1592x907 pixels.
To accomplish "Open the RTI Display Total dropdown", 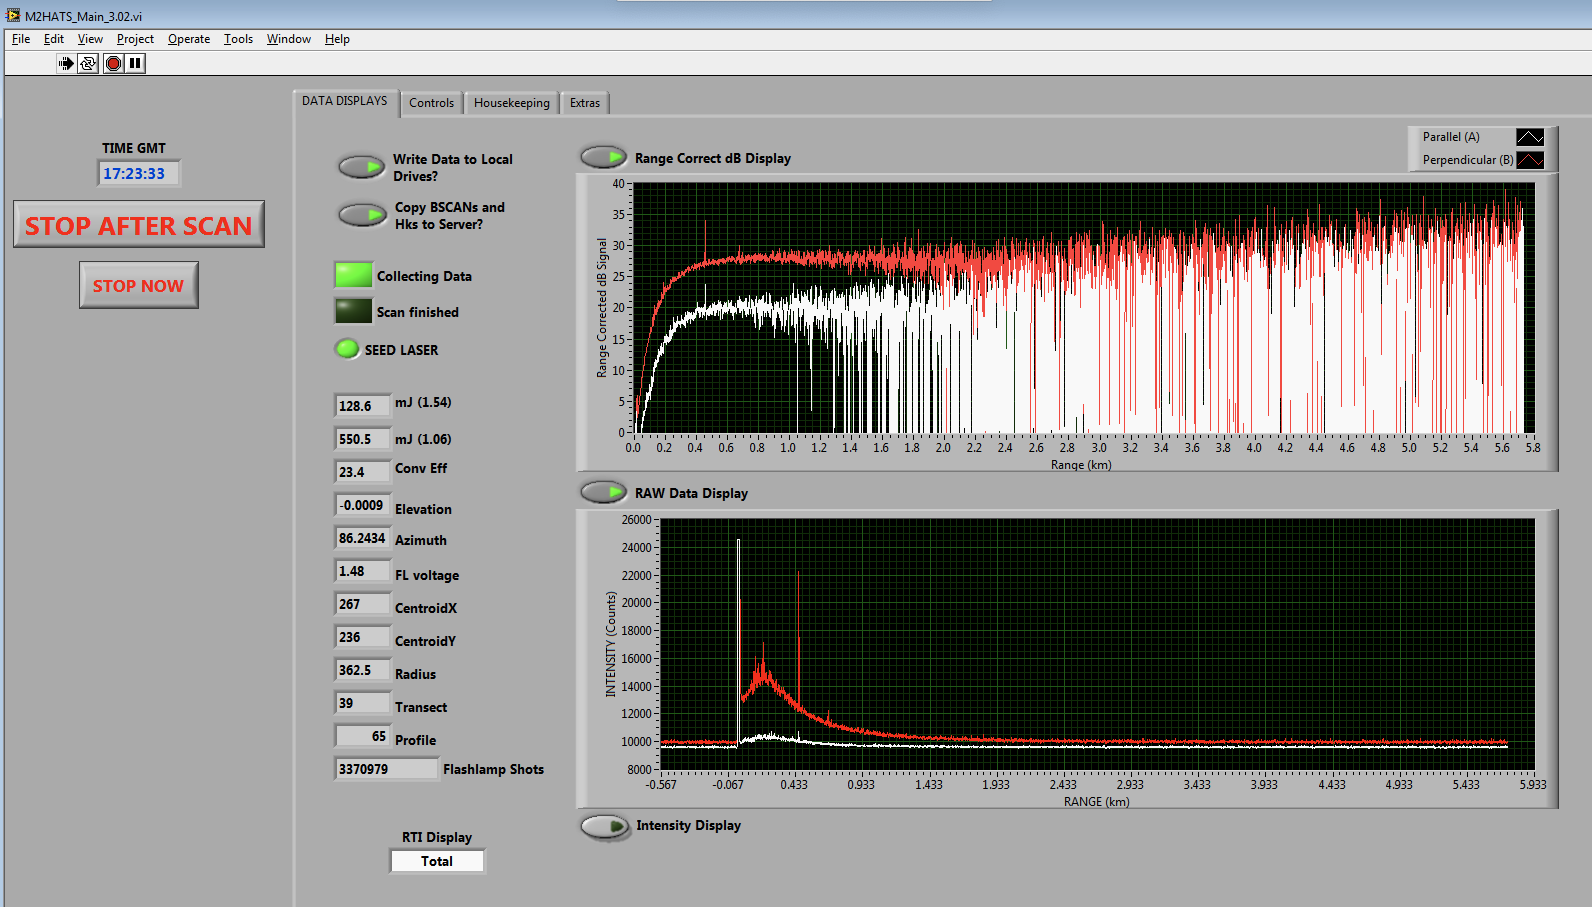I will [437, 861].
